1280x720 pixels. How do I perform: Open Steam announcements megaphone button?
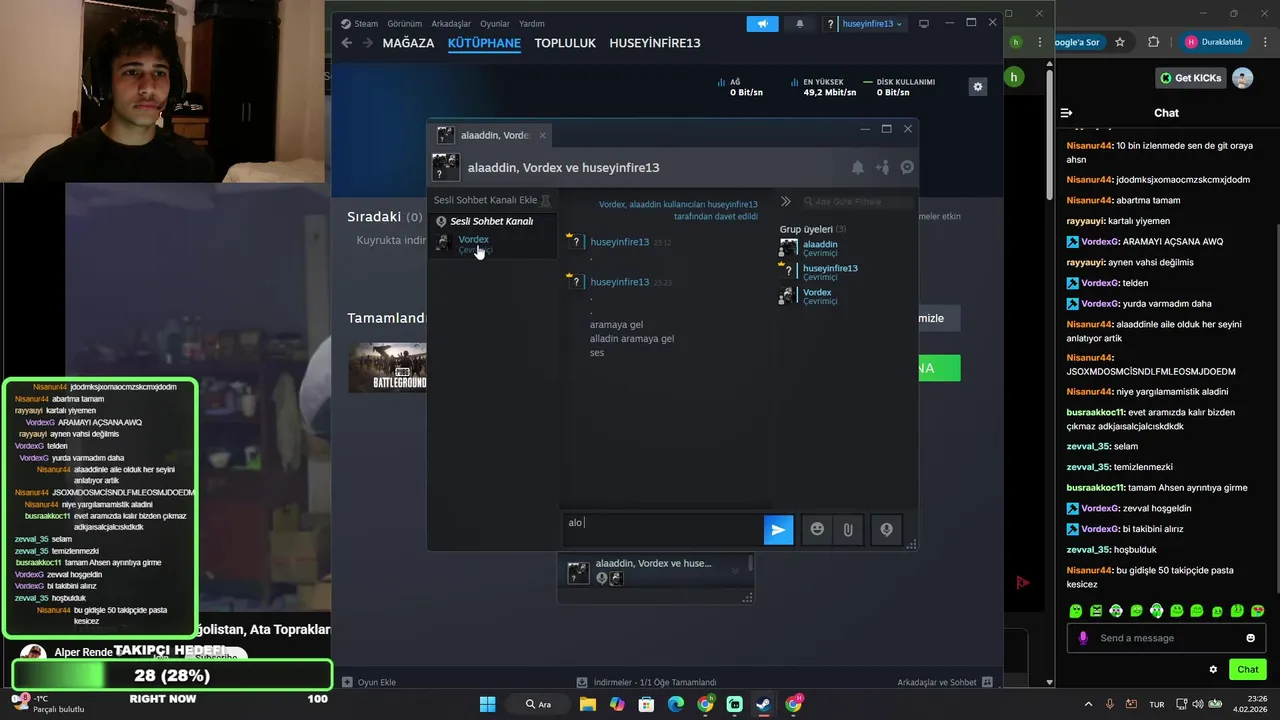coord(762,24)
